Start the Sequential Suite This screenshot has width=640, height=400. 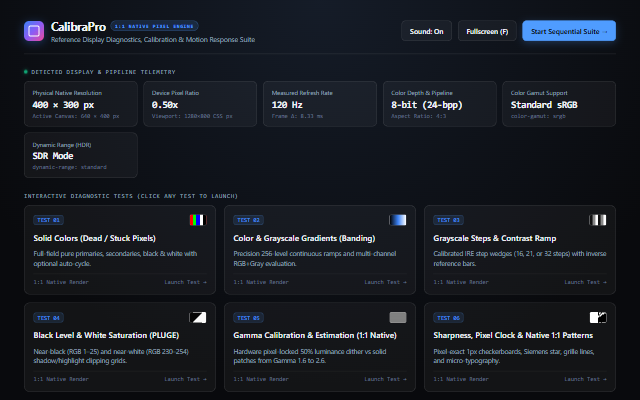(x=569, y=31)
